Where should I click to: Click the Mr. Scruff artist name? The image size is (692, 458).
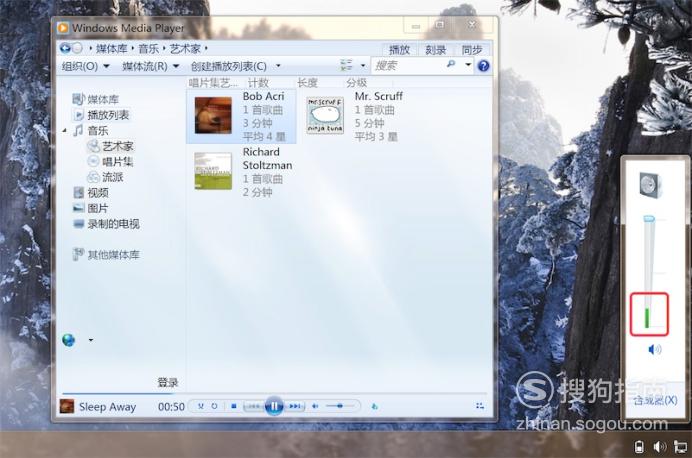[x=379, y=96]
